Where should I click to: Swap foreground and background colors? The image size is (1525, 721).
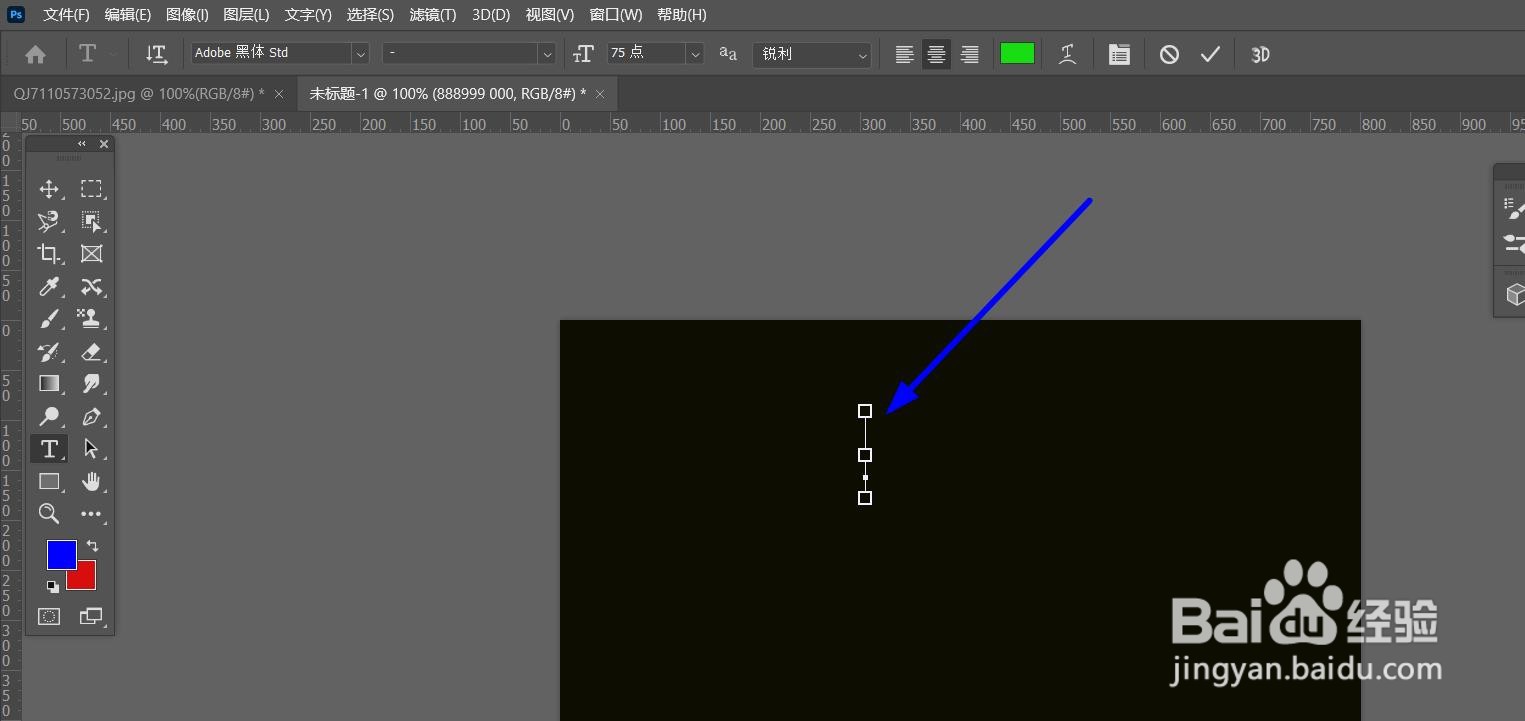click(x=92, y=546)
